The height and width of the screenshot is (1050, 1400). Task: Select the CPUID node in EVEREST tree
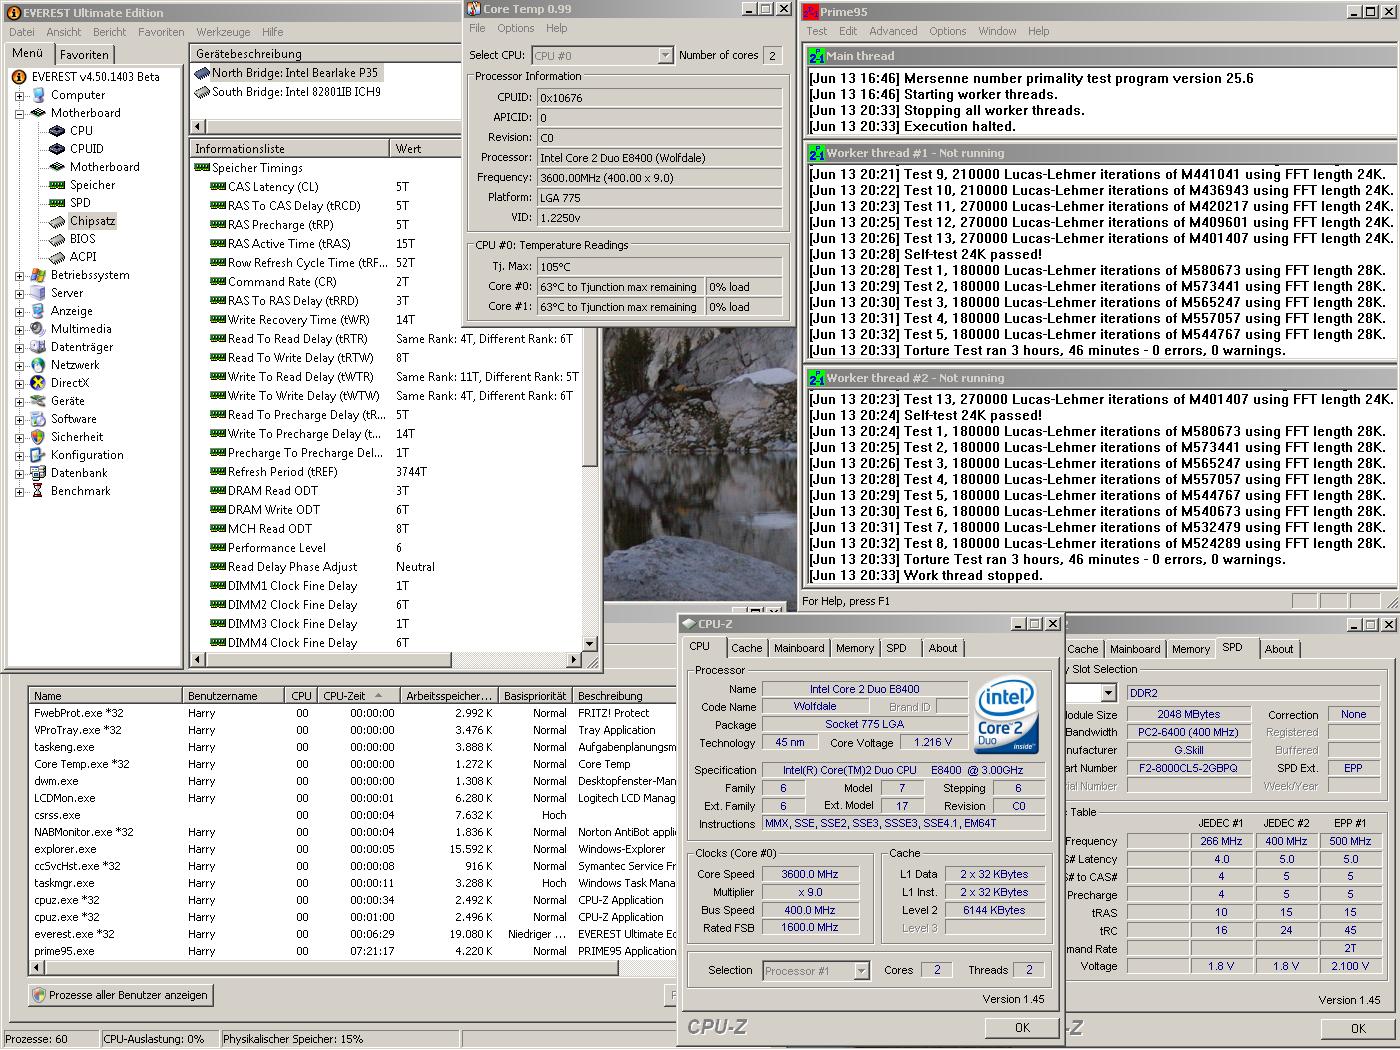[86, 149]
